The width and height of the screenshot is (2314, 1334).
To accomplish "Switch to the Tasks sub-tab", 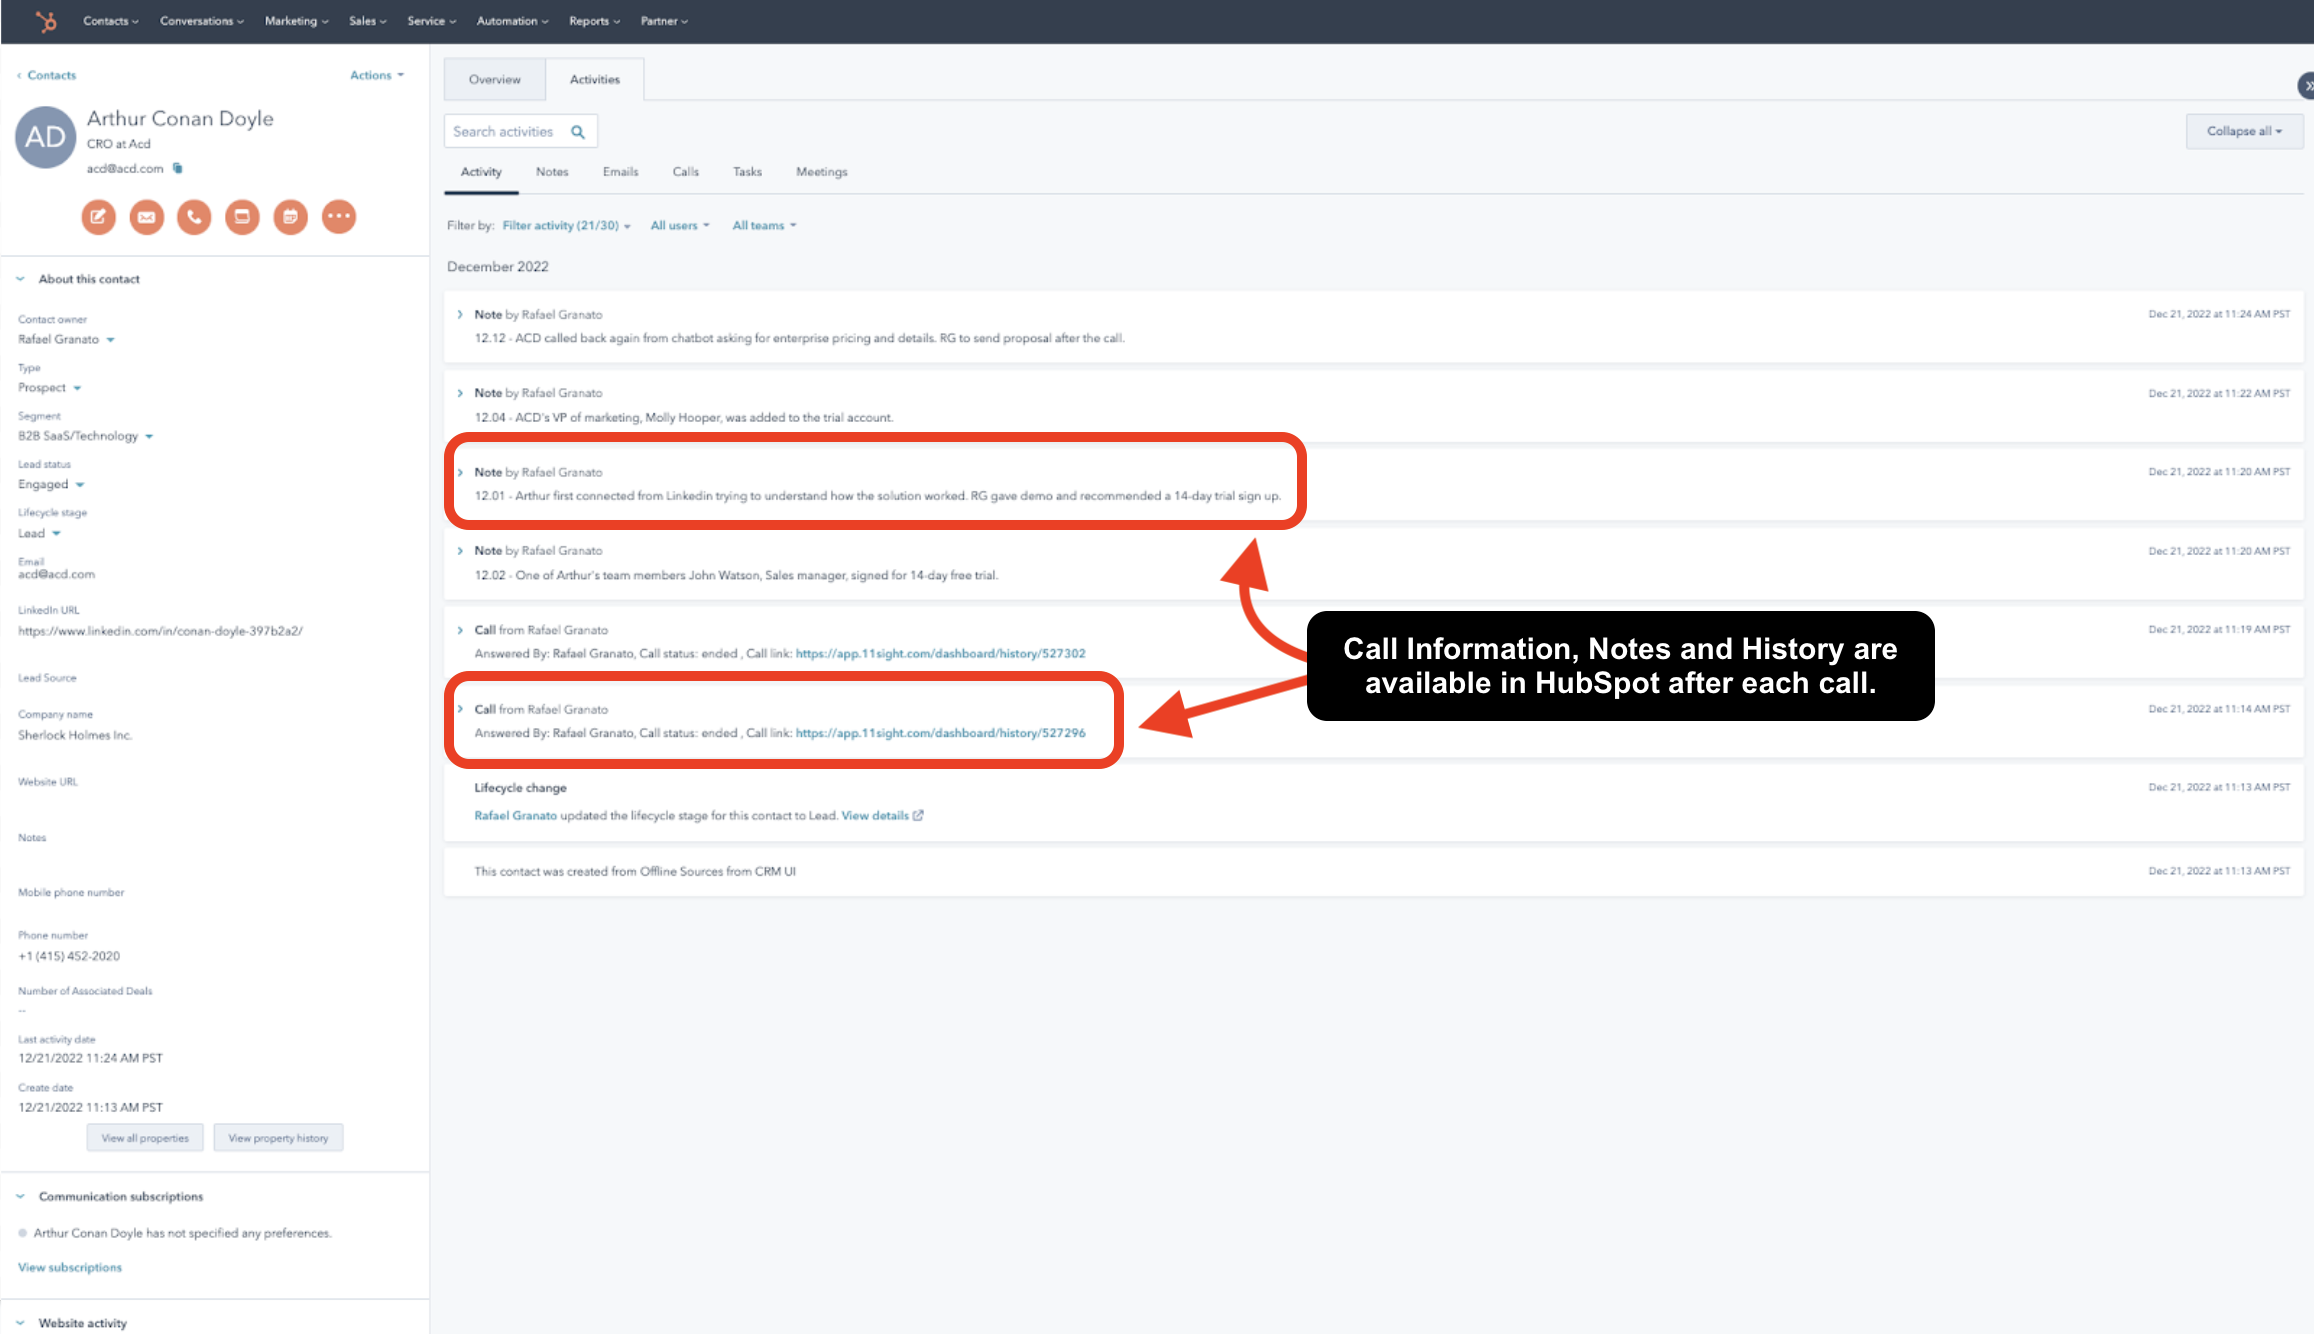I will point(747,172).
